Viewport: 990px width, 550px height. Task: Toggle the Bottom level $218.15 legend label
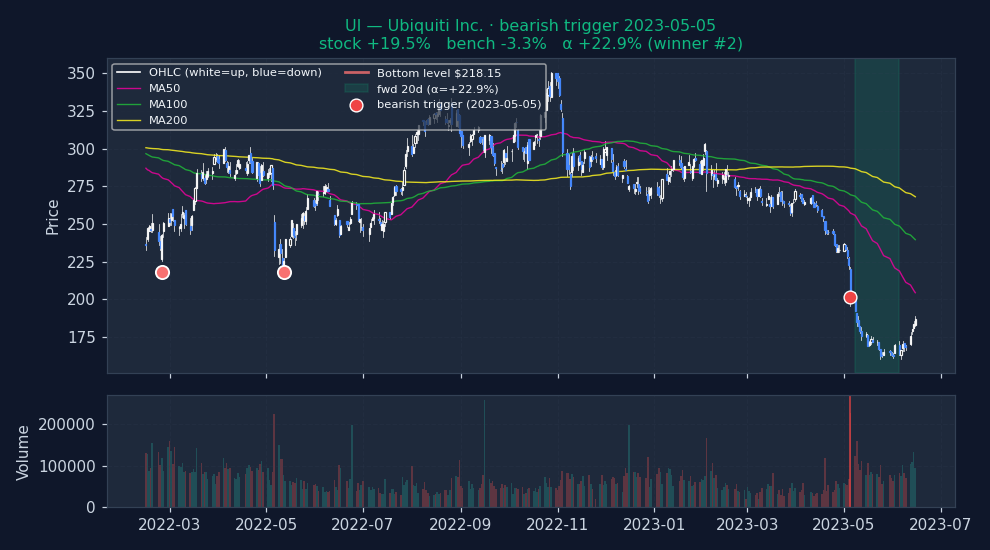tap(438, 73)
